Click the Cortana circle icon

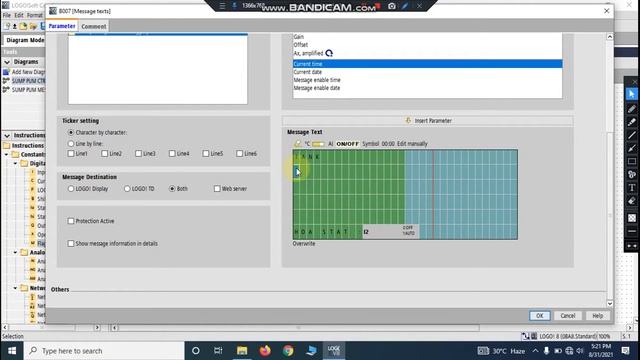(x=196, y=351)
